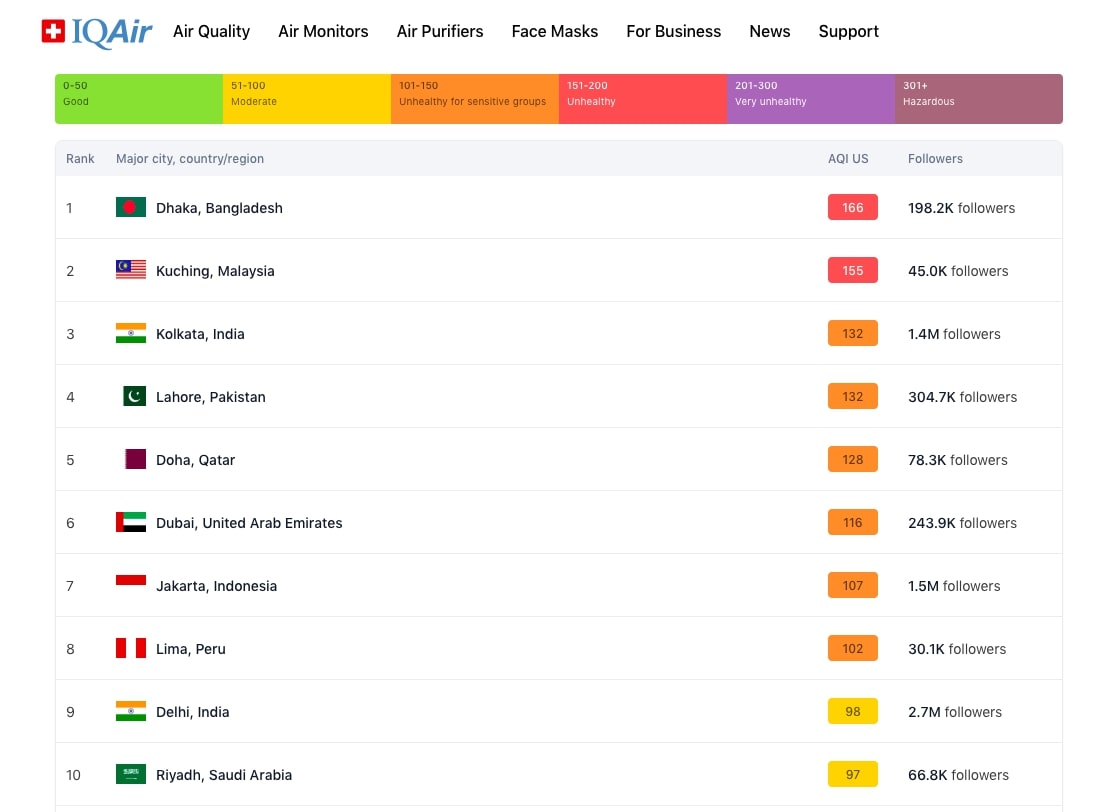Open Lima, Peru city link
The width and height of the screenshot is (1106, 812).
191,649
